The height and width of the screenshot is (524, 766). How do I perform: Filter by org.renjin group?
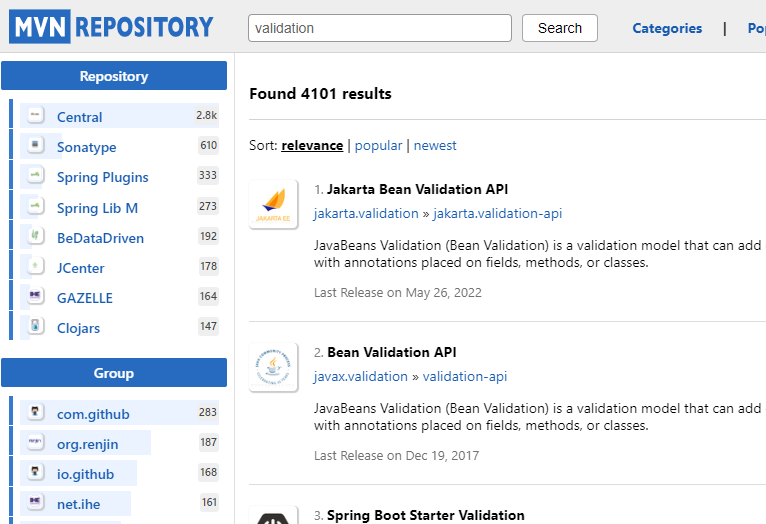point(87,444)
